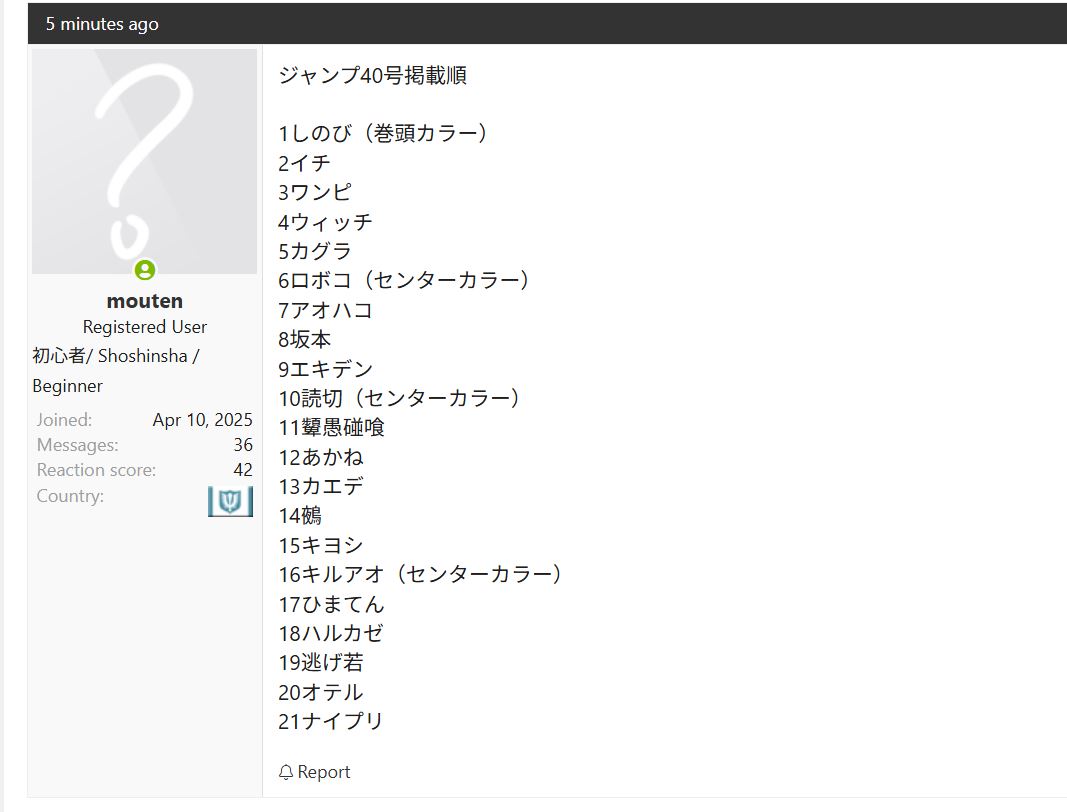
Task: Click the line '21ナイプリ'
Action: (x=331, y=721)
